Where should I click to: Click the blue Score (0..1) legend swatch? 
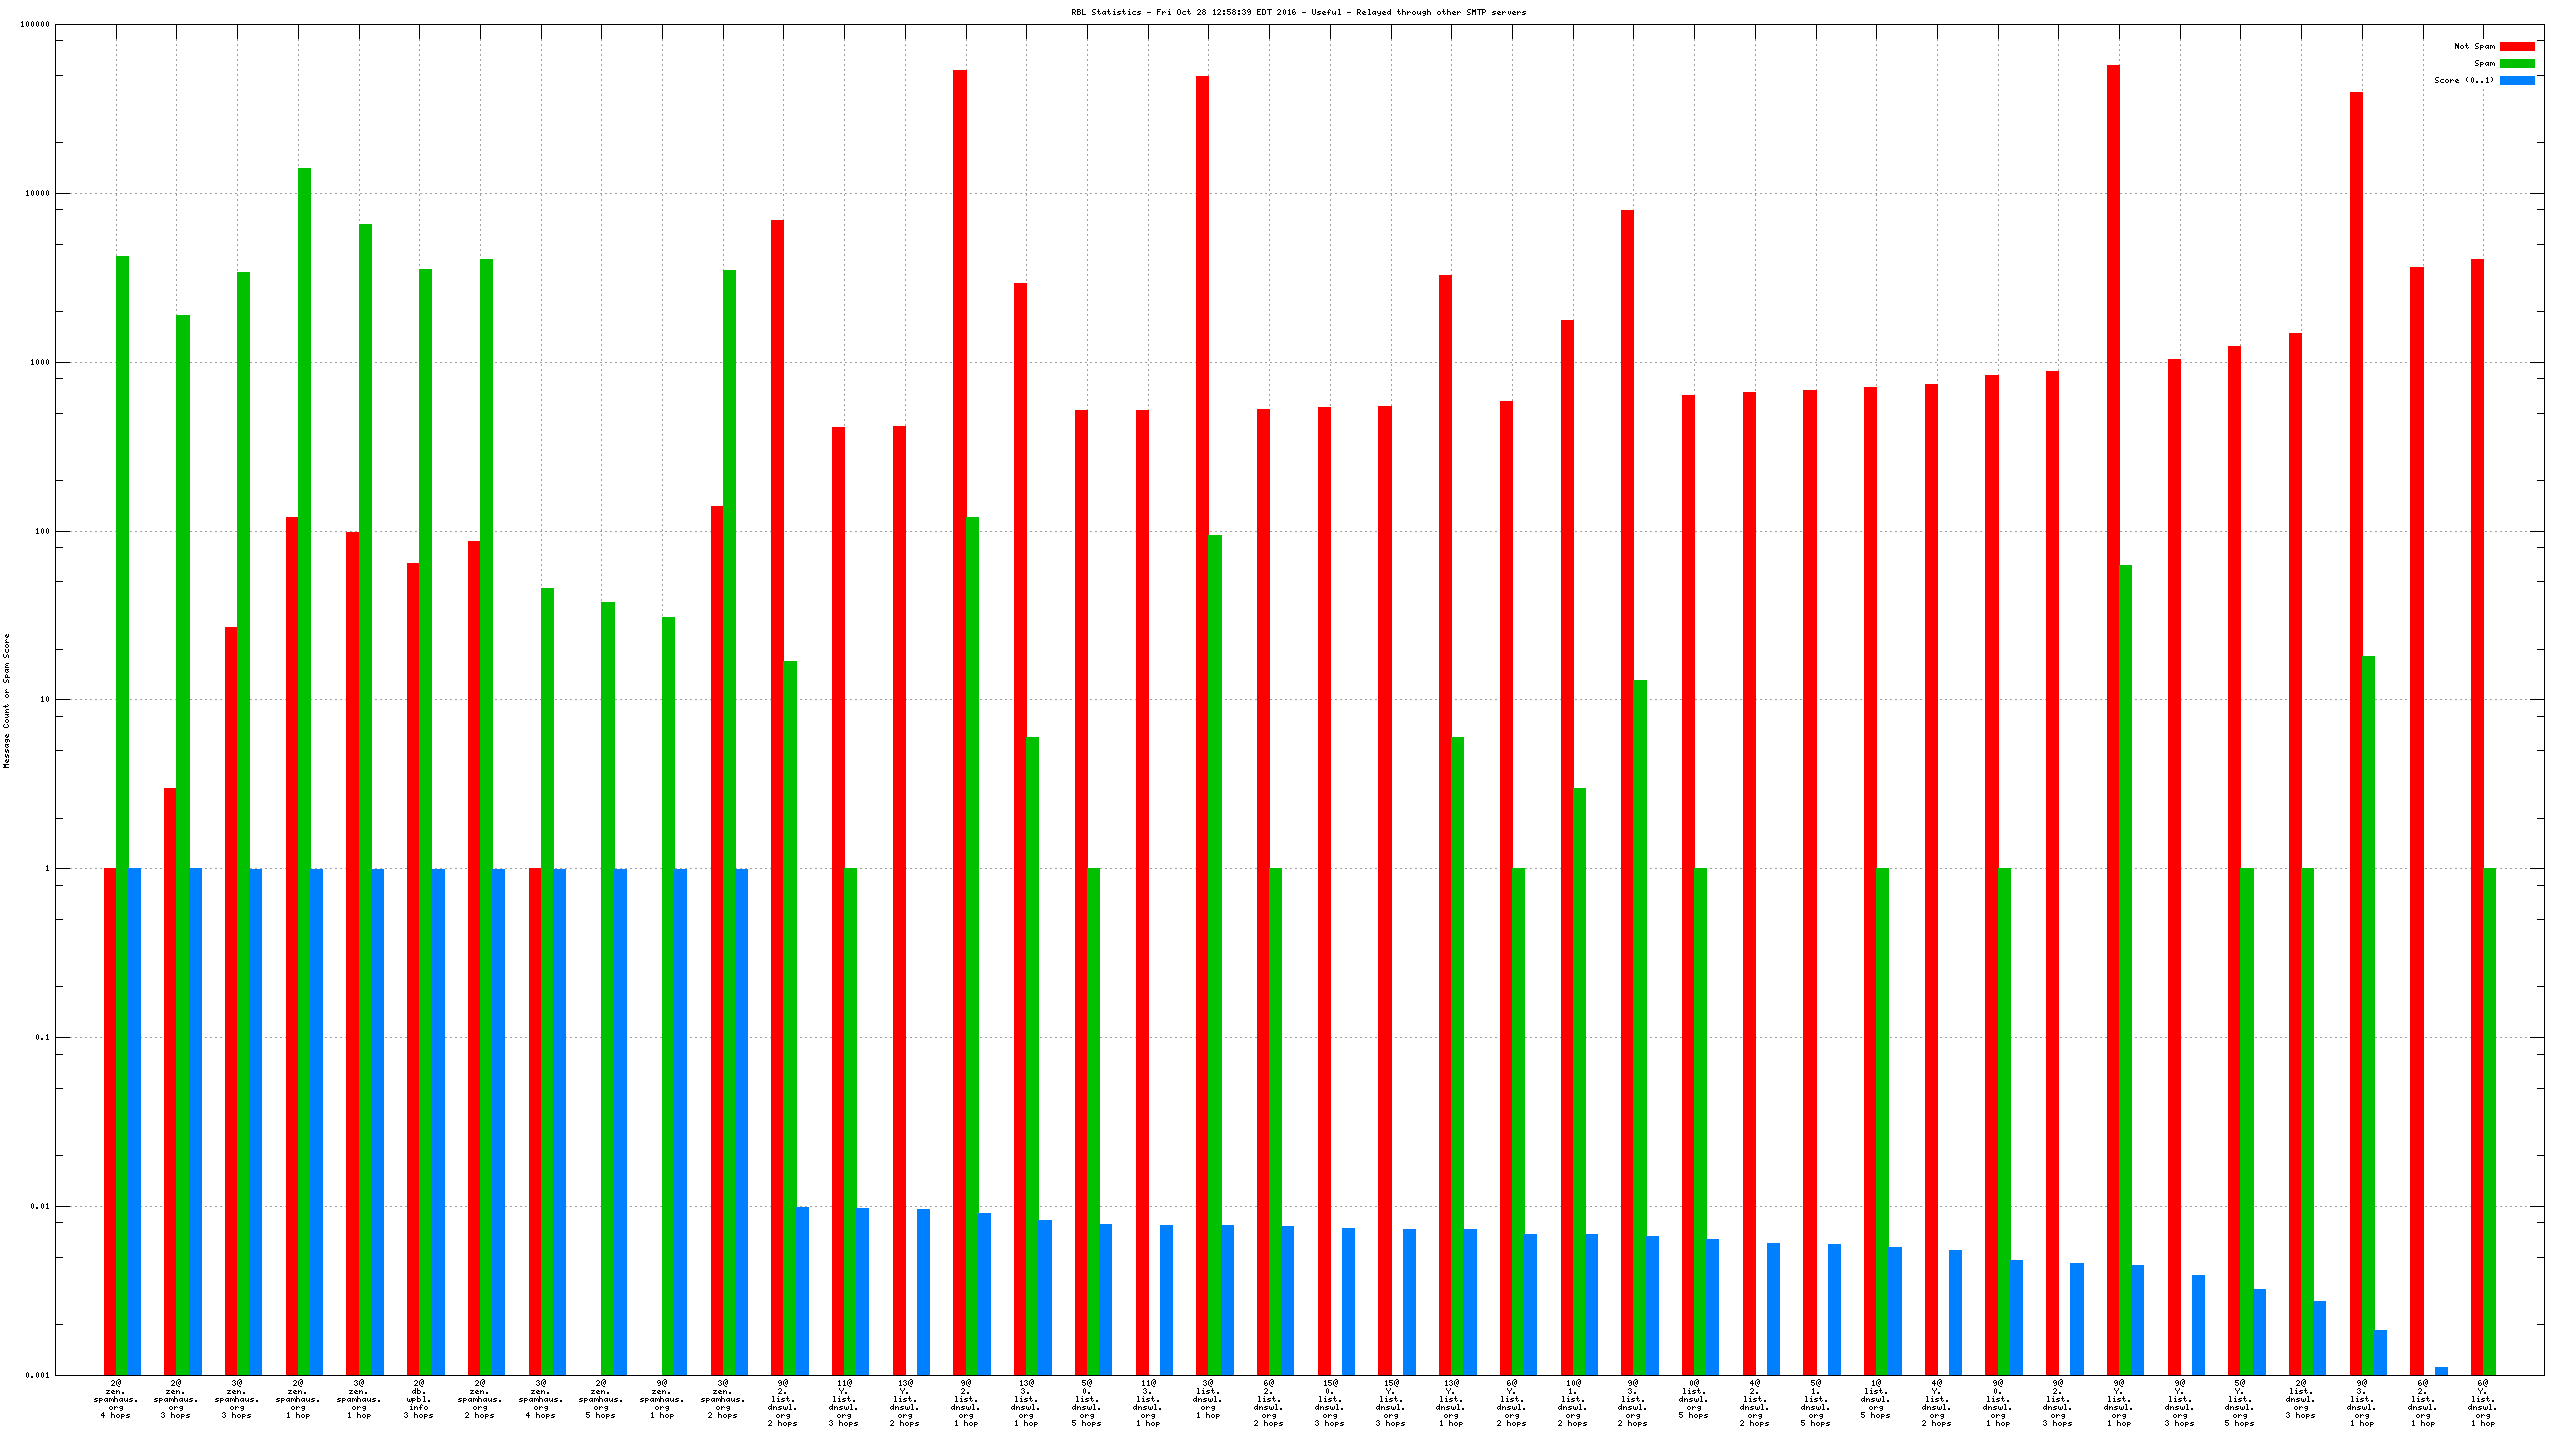(2516, 80)
